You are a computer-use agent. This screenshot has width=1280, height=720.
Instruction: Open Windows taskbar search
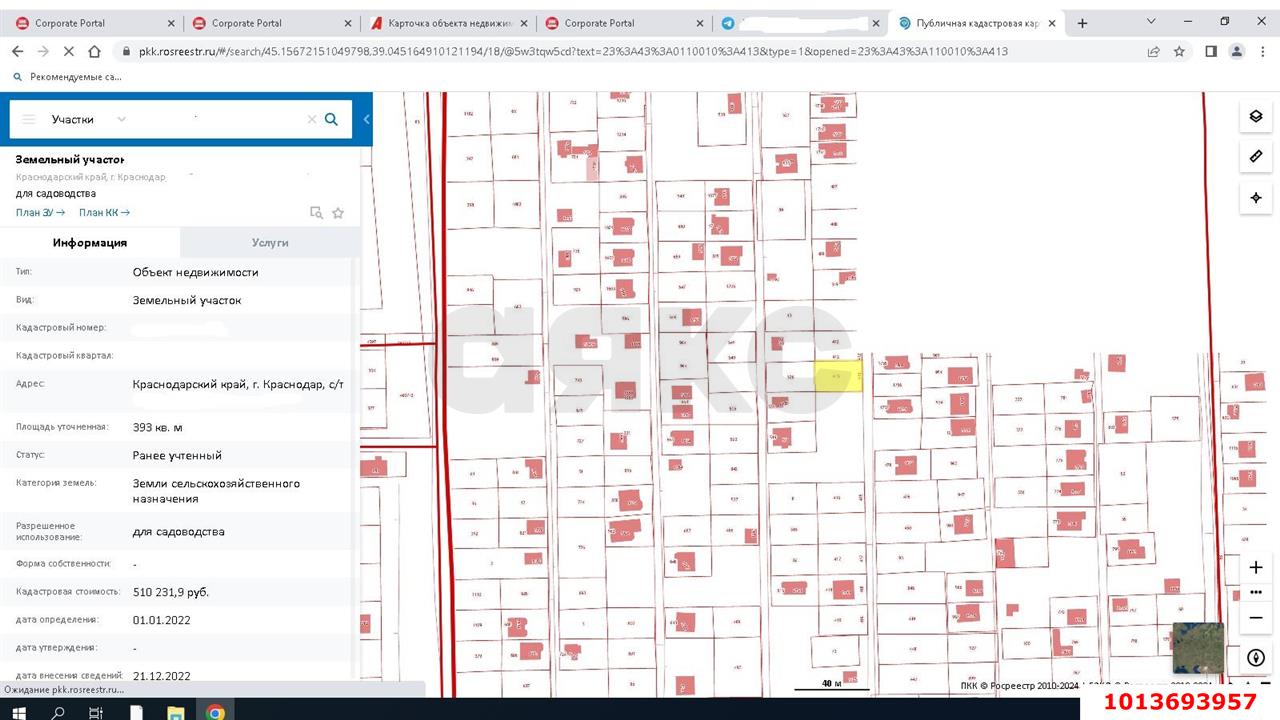[58, 712]
